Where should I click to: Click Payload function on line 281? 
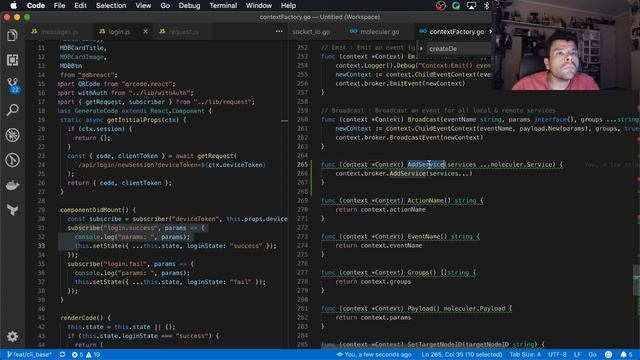click(420, 308)
